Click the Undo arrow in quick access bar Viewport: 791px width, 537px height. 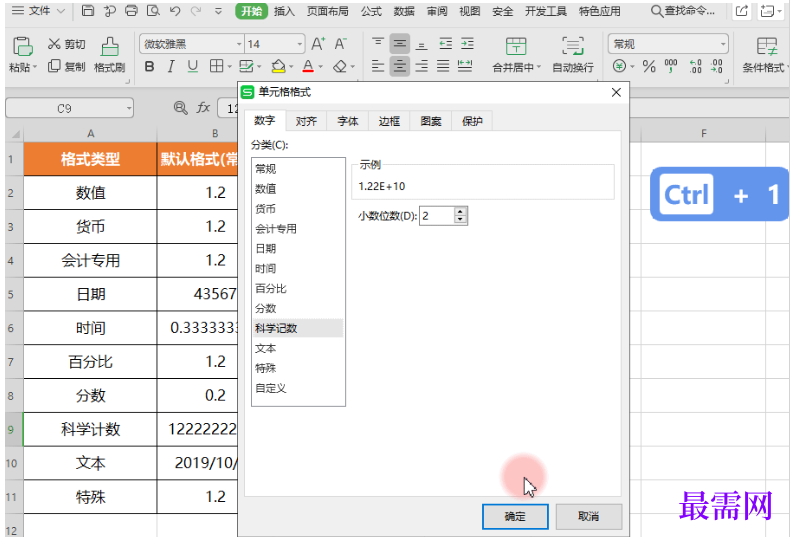point(175,11)
